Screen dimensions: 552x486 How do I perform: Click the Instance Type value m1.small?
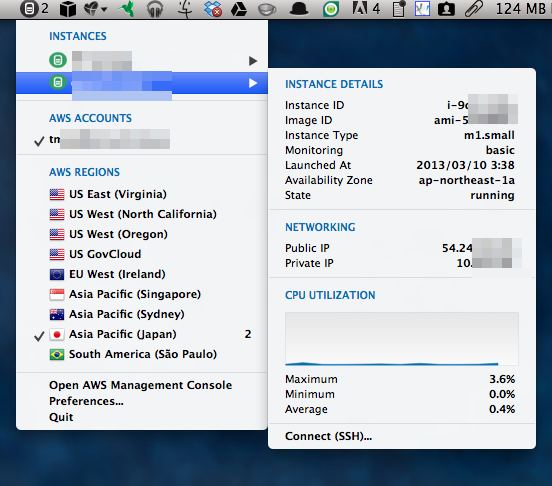click(x=489, y=135)
